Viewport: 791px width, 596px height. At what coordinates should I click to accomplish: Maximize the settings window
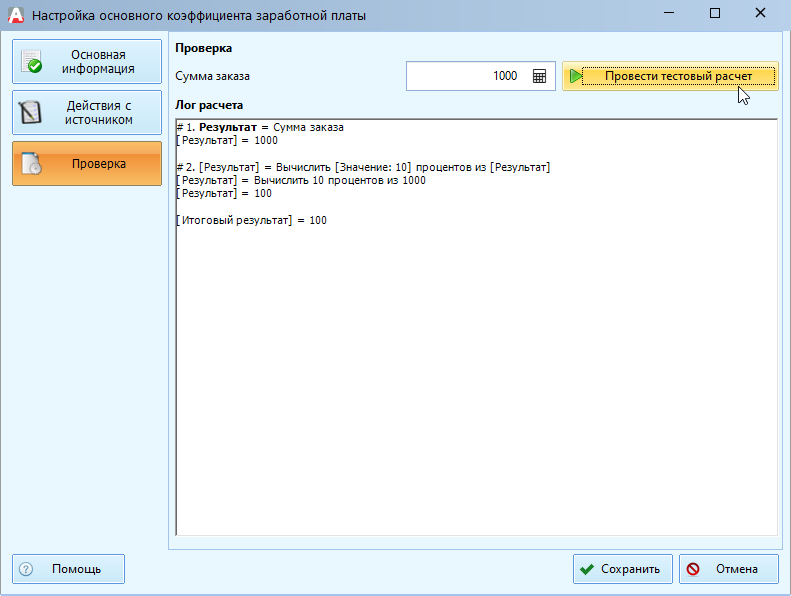click(x=714, y=14)
